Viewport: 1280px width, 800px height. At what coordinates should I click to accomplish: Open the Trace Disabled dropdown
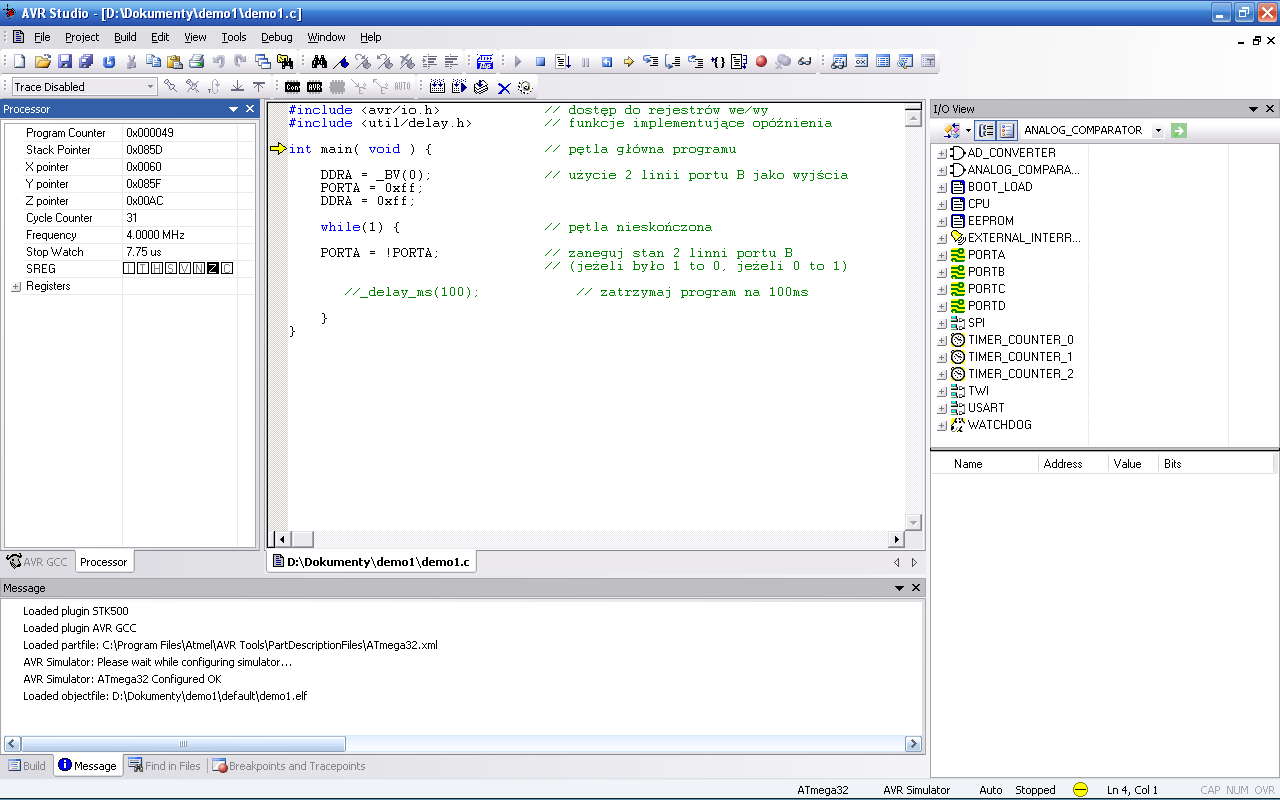[151, 87]
